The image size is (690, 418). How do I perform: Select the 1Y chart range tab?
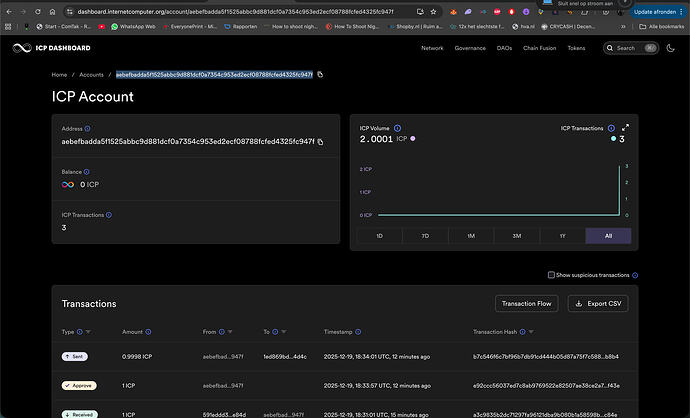[x=562, y=236]
